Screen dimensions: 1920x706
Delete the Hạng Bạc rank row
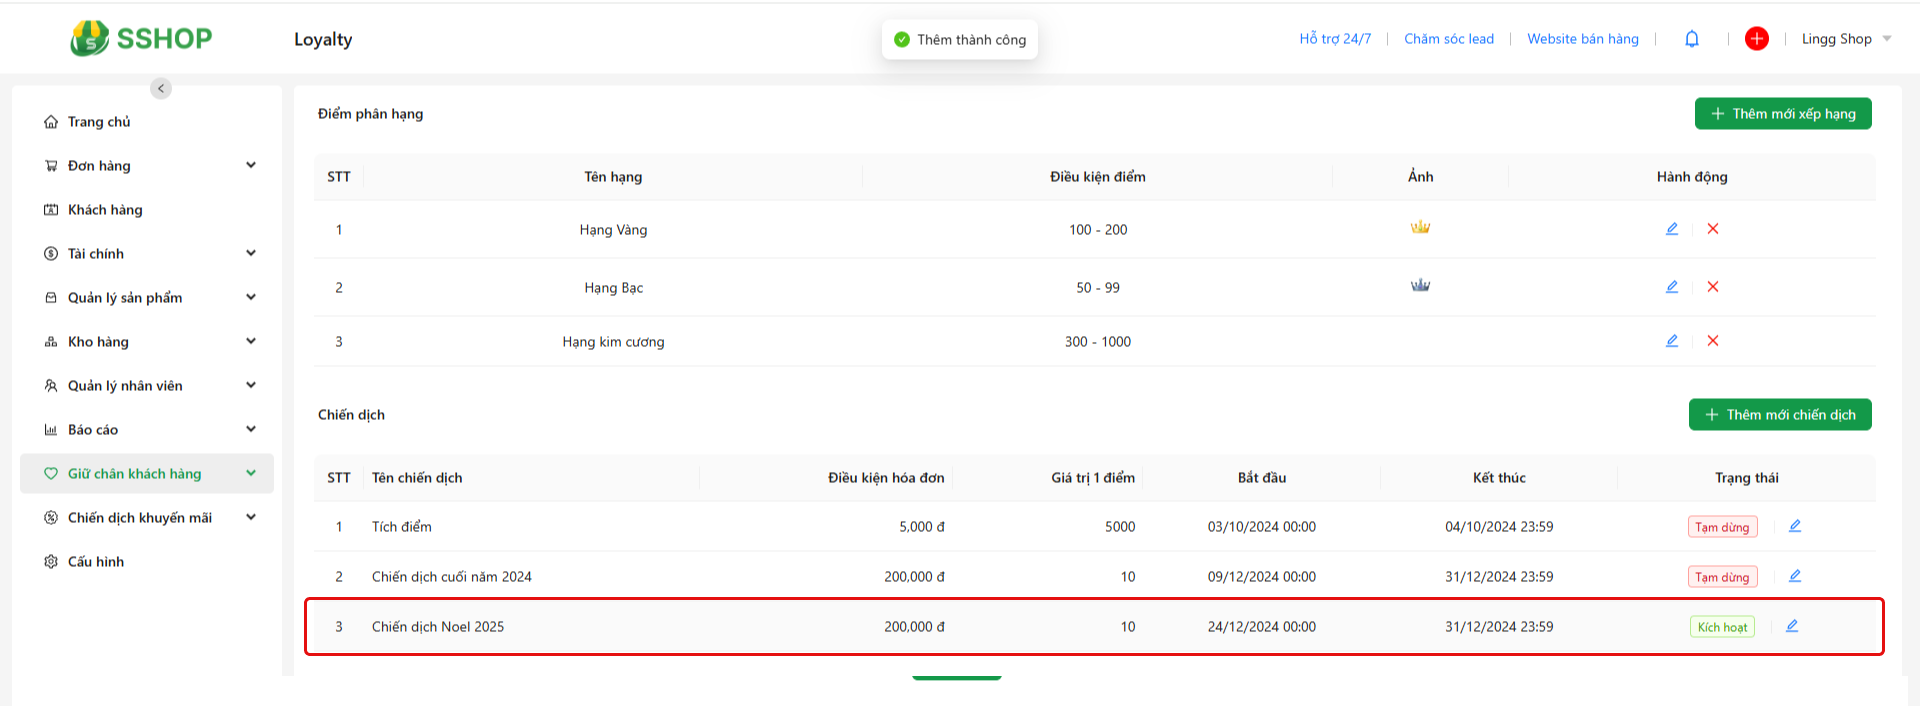click(x=1713, y=287)
